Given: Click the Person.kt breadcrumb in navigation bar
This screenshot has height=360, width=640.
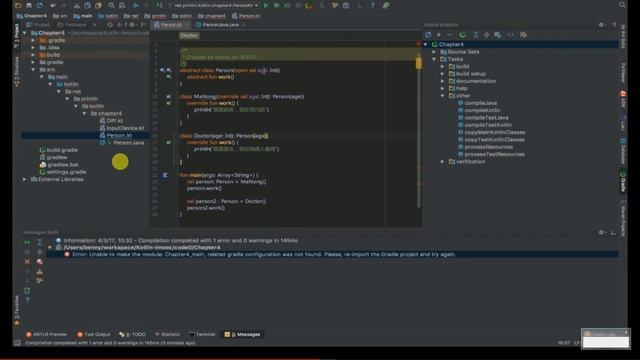Looking at the screenshot, I should point(246,16).
